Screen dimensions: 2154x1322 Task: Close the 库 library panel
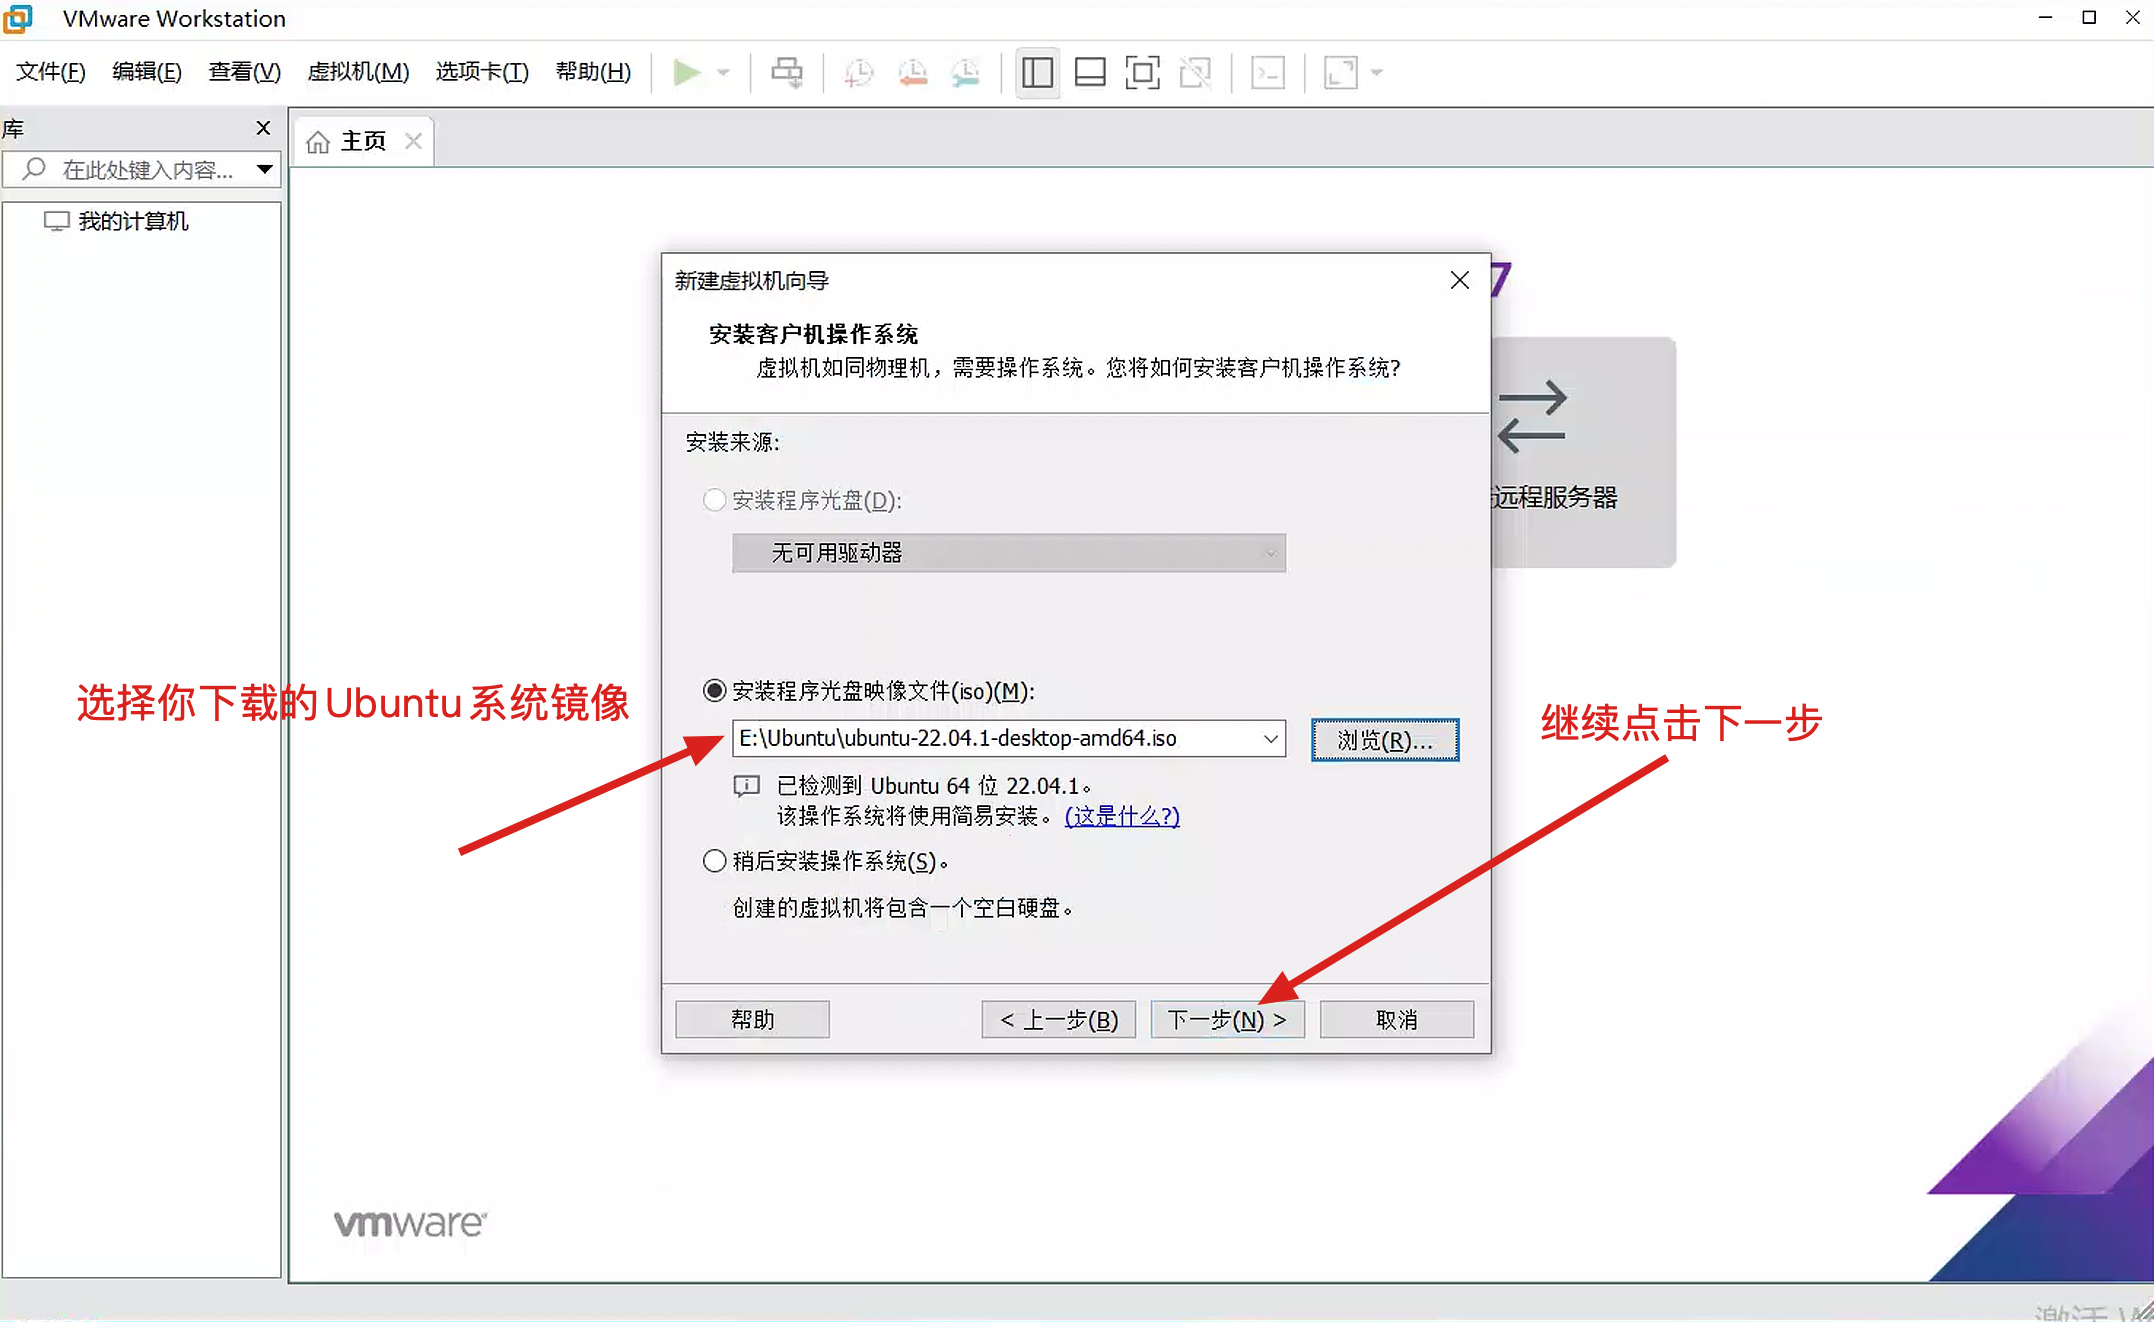(263, 128)
